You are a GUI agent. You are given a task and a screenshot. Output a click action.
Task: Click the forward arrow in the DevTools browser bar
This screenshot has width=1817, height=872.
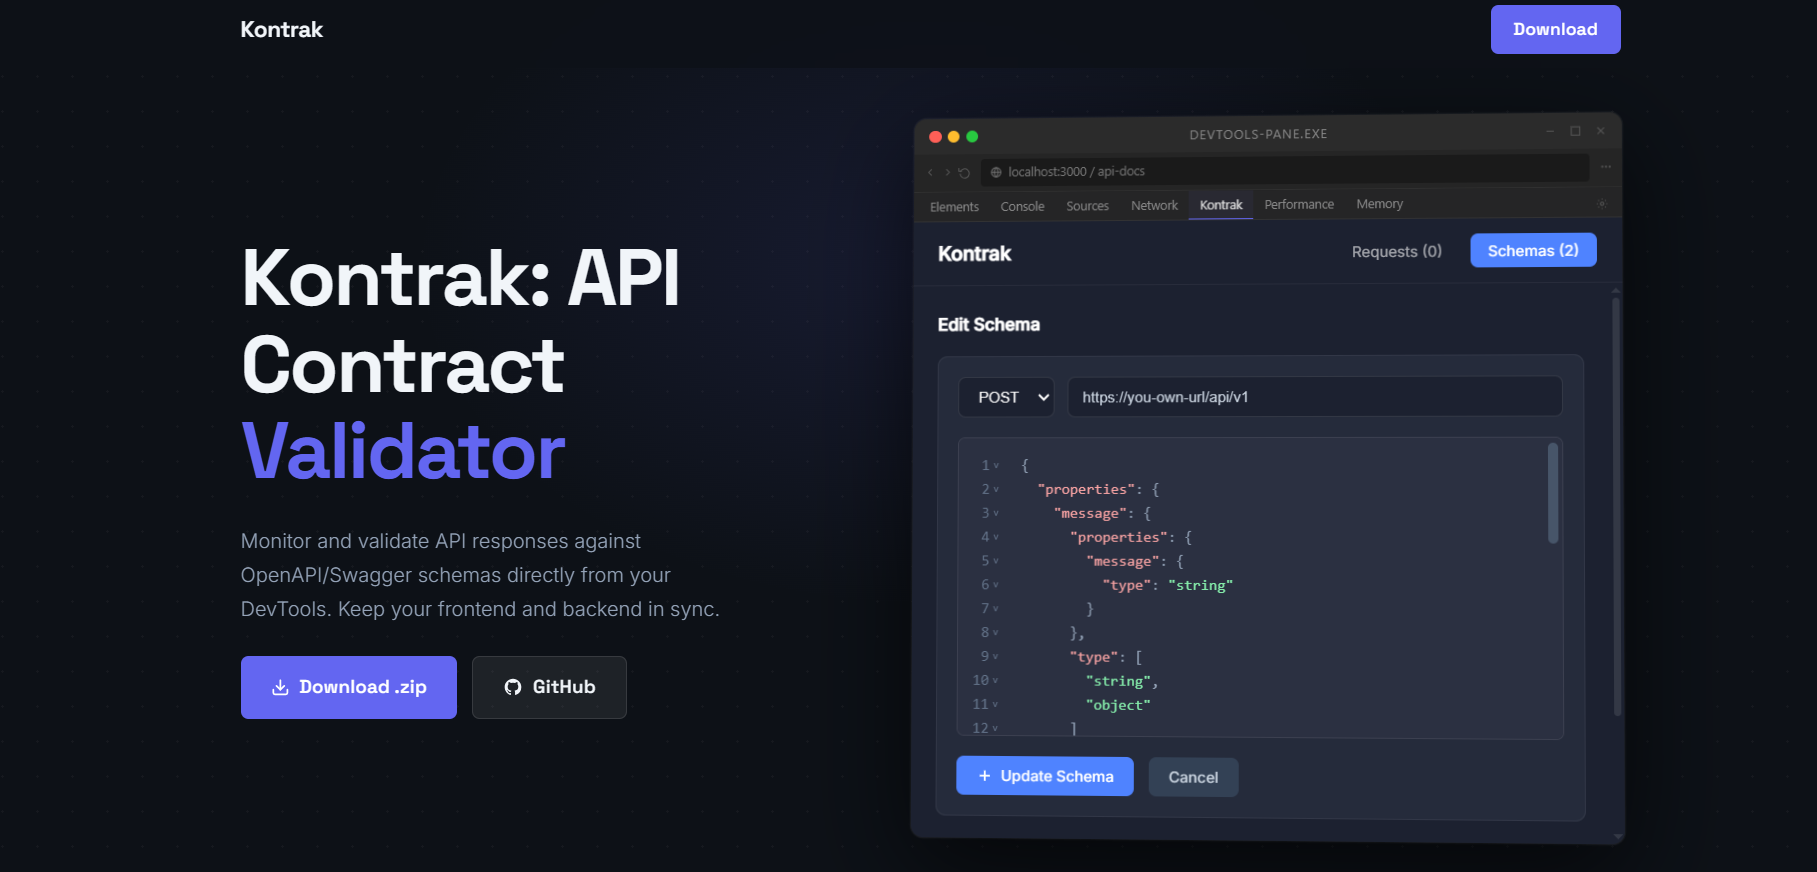(947, 172)
